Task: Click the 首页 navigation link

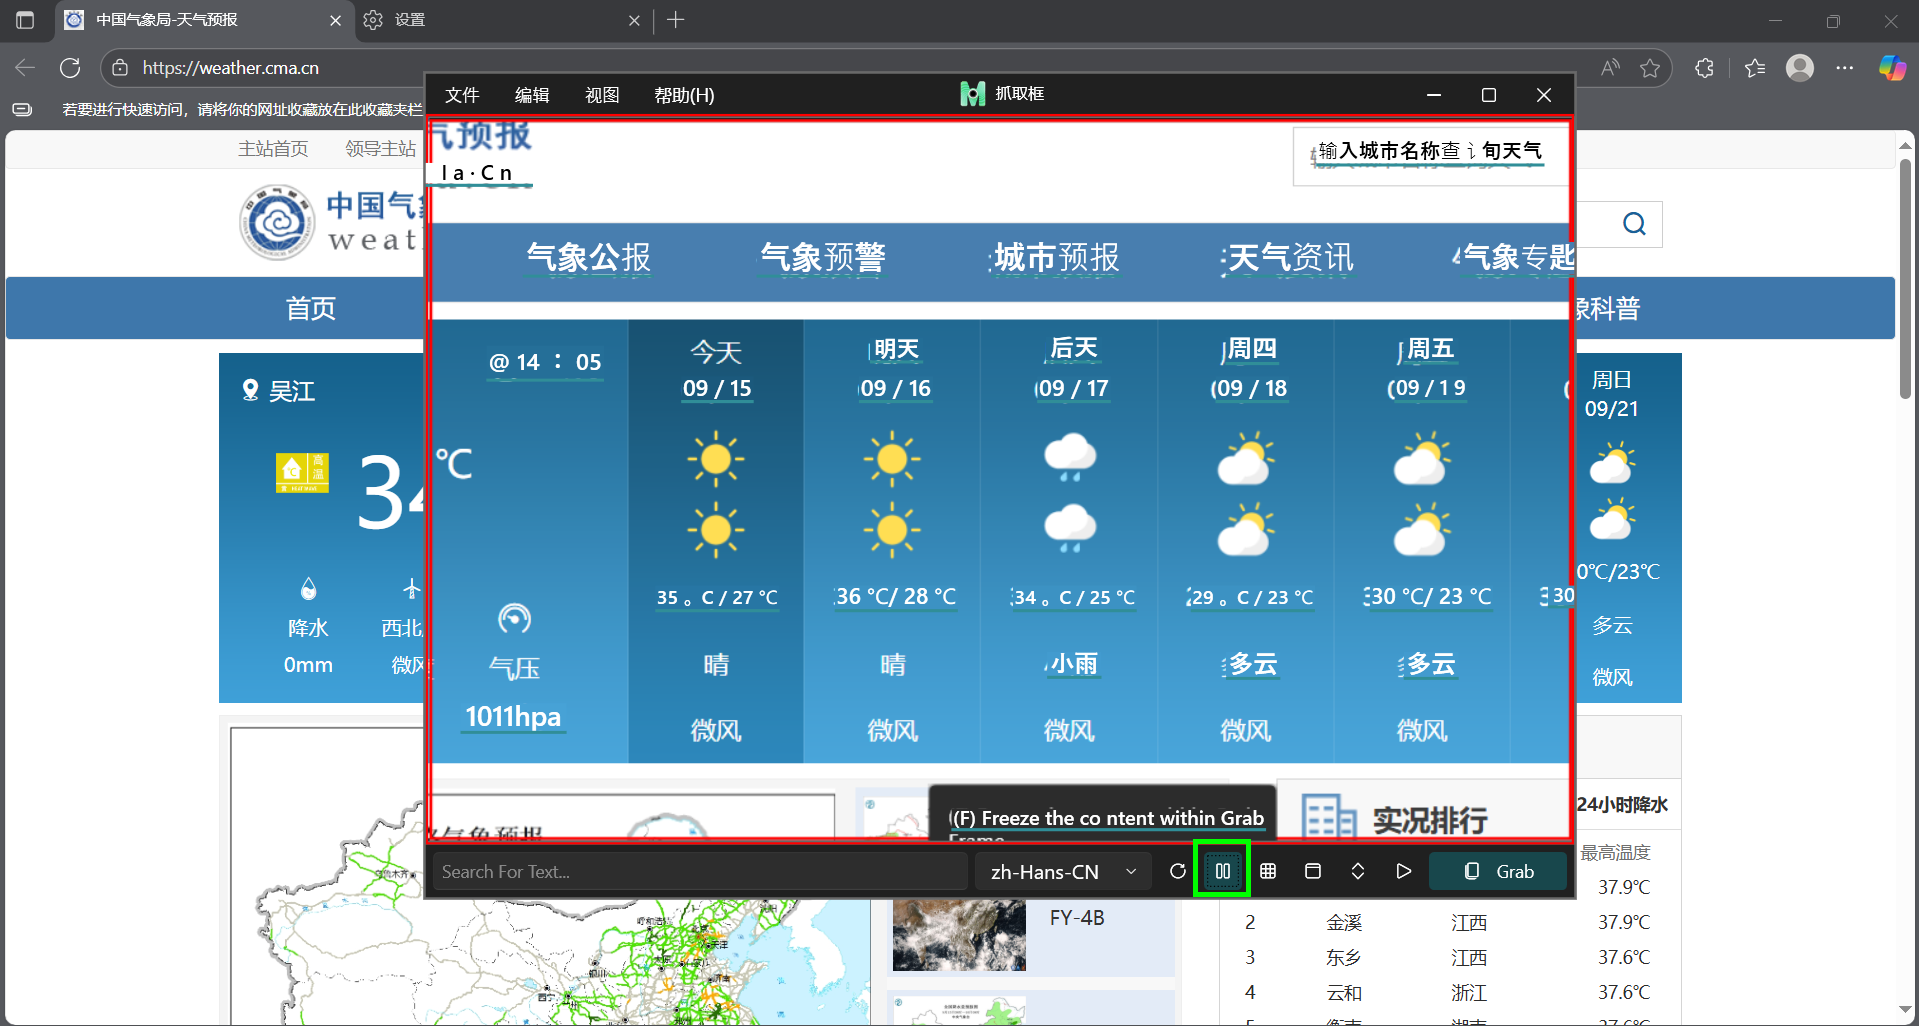Action: (x=311, y=308)
